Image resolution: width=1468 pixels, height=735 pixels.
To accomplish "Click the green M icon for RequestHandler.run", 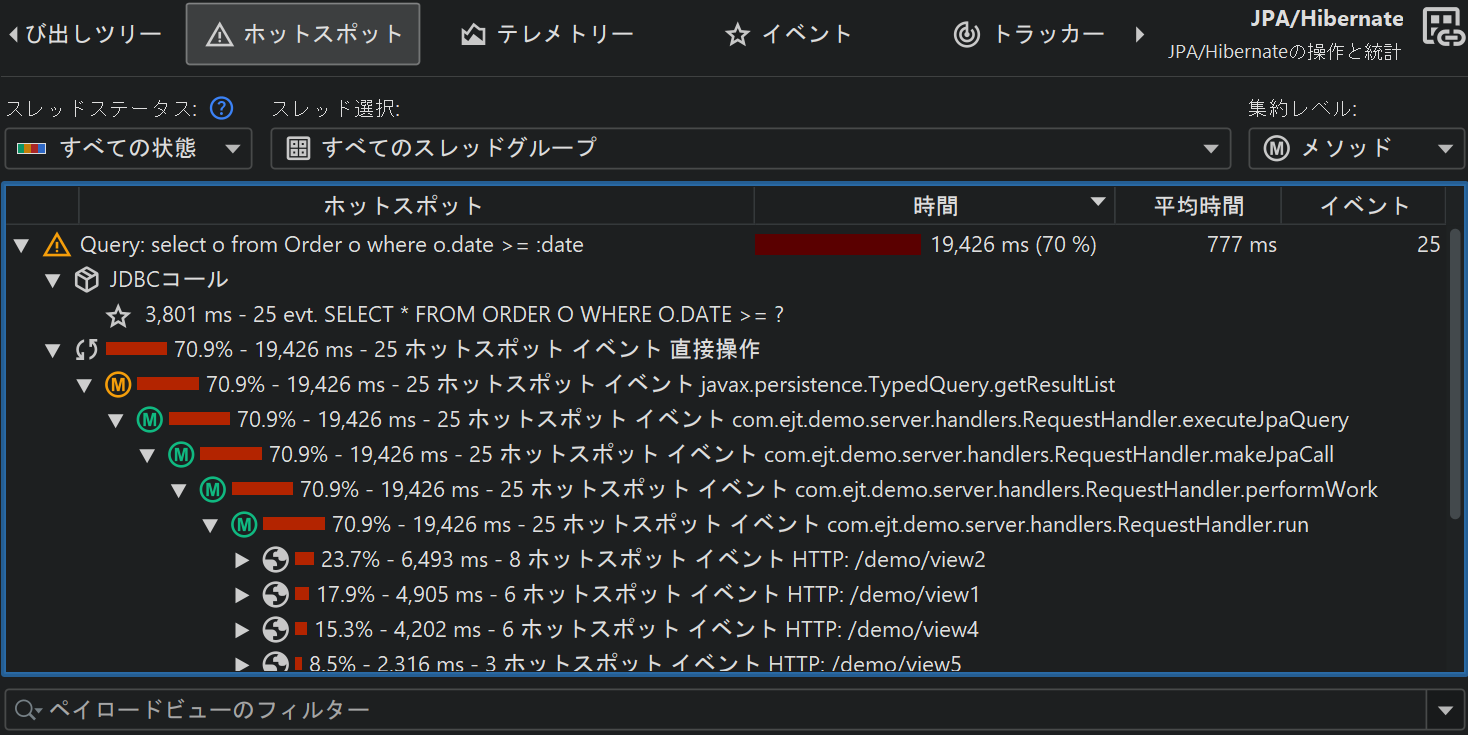I will pyautogui.click(x=244, y=525).
